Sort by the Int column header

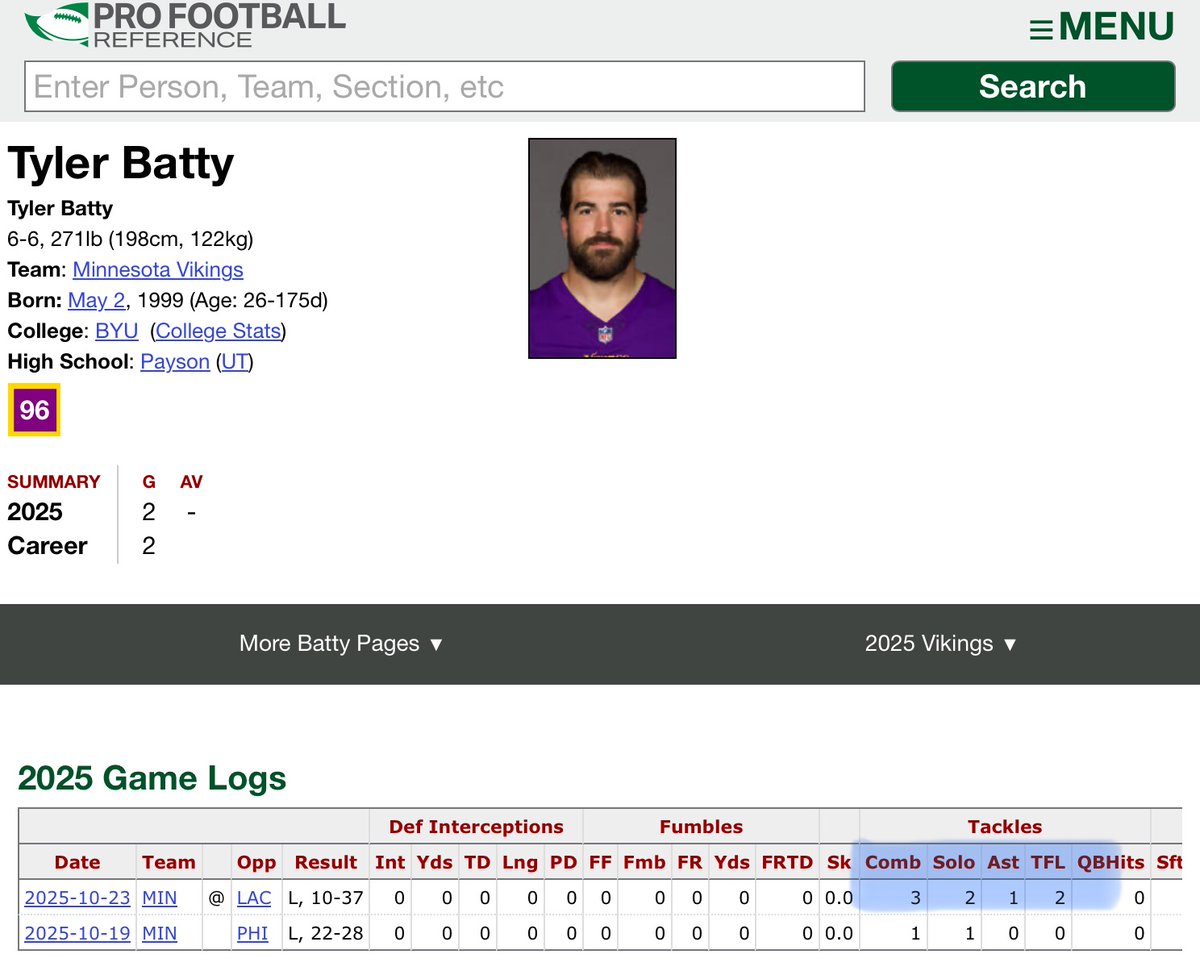click(390, 862)
